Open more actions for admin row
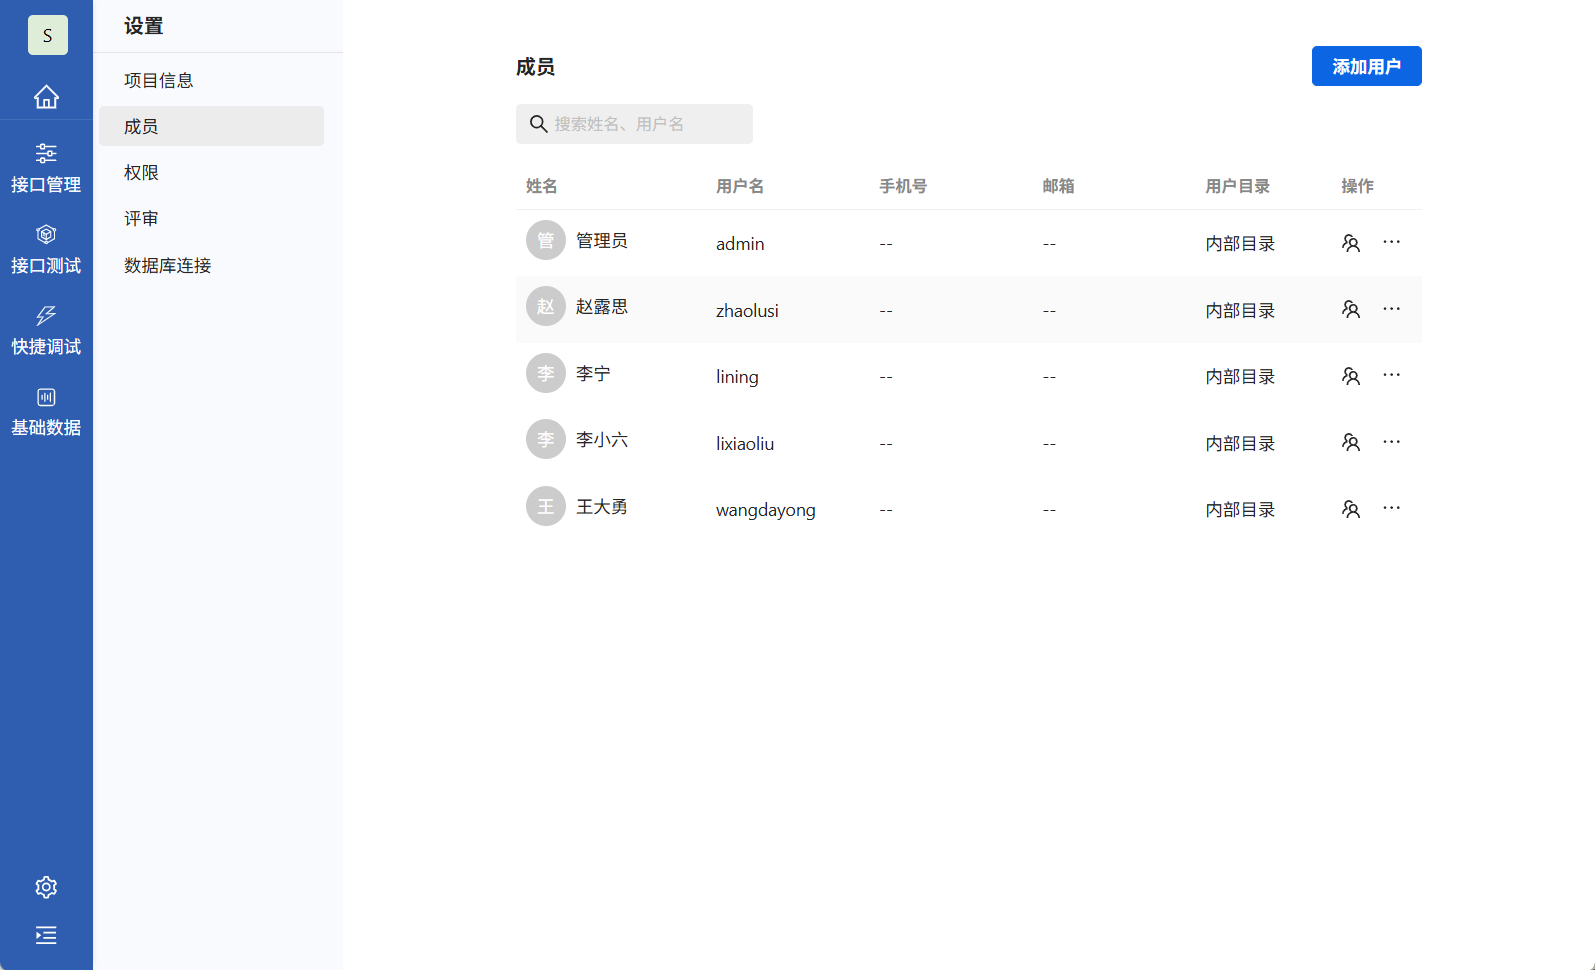The width and height of the screenshot is (1595, 970). pos(1391,242)
